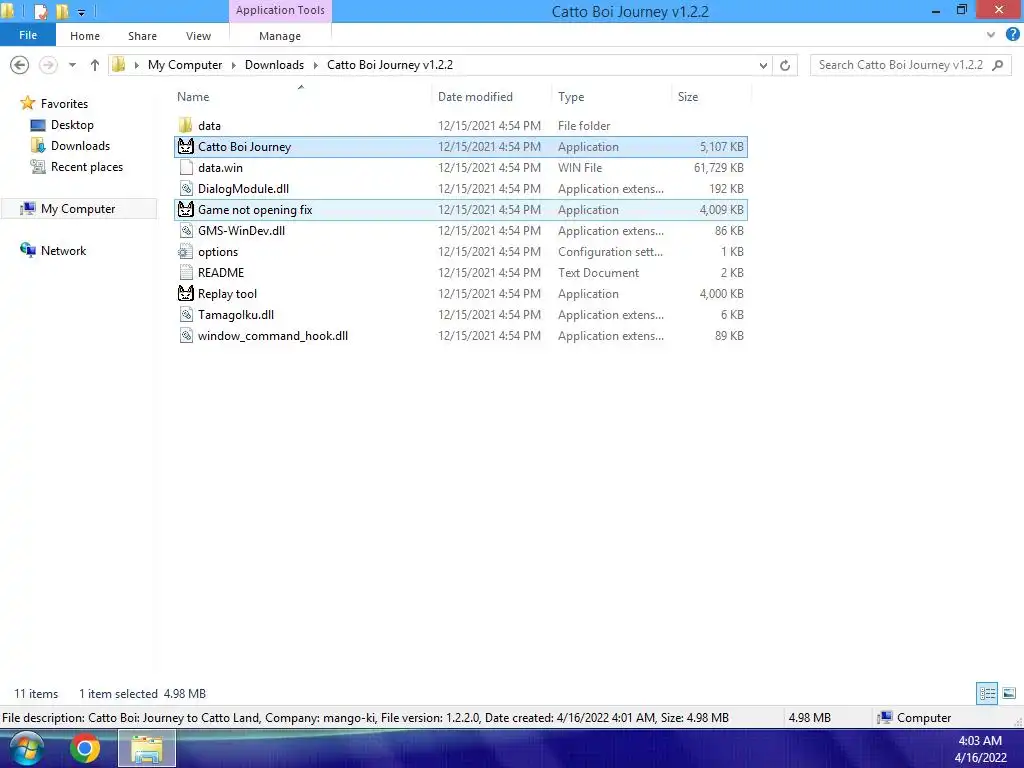Screen dimensions: 1024x768
Task: Click My Computer in the address path
Action: coord(185,65)
